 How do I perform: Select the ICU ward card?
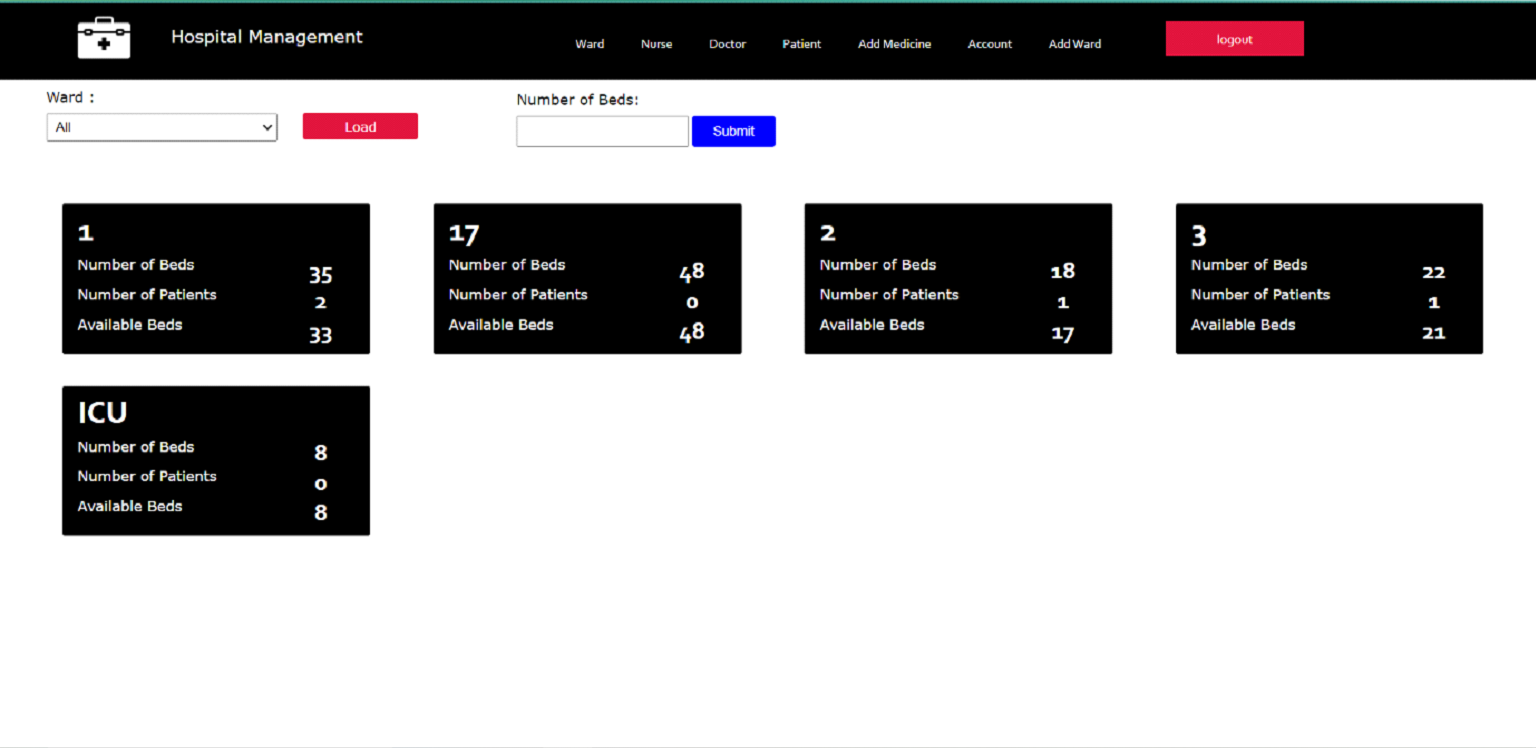[215, 460]
